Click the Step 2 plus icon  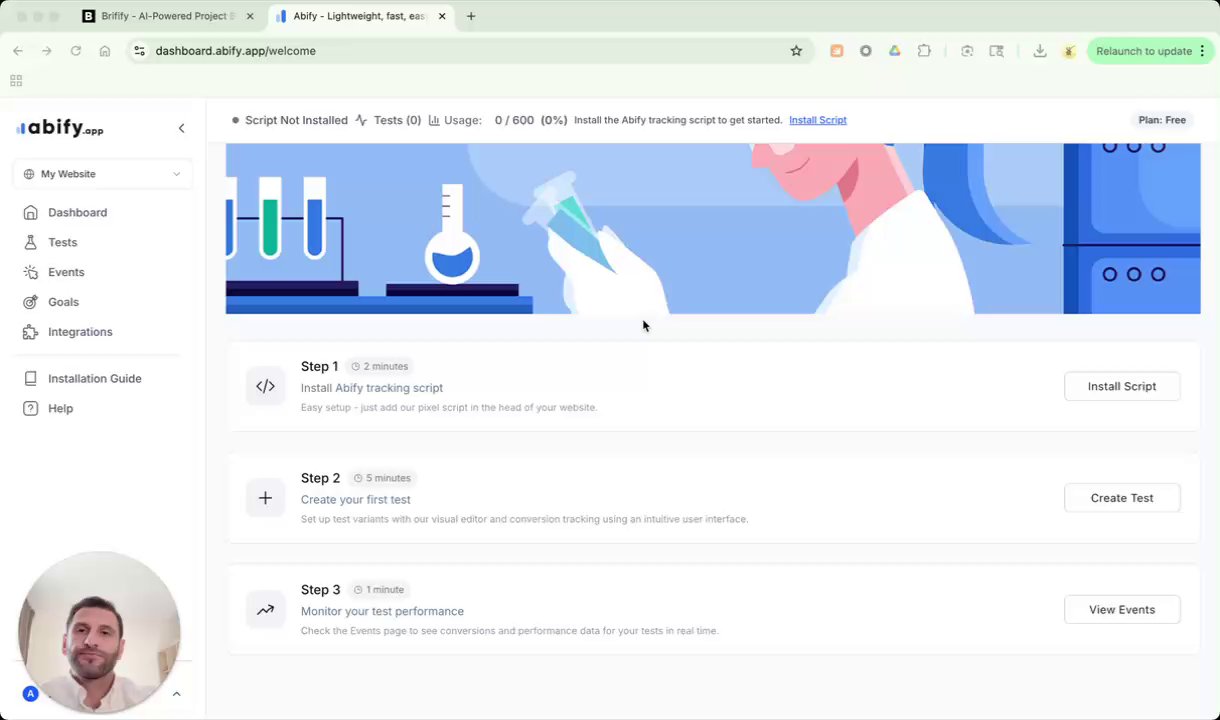coord(265,498)
